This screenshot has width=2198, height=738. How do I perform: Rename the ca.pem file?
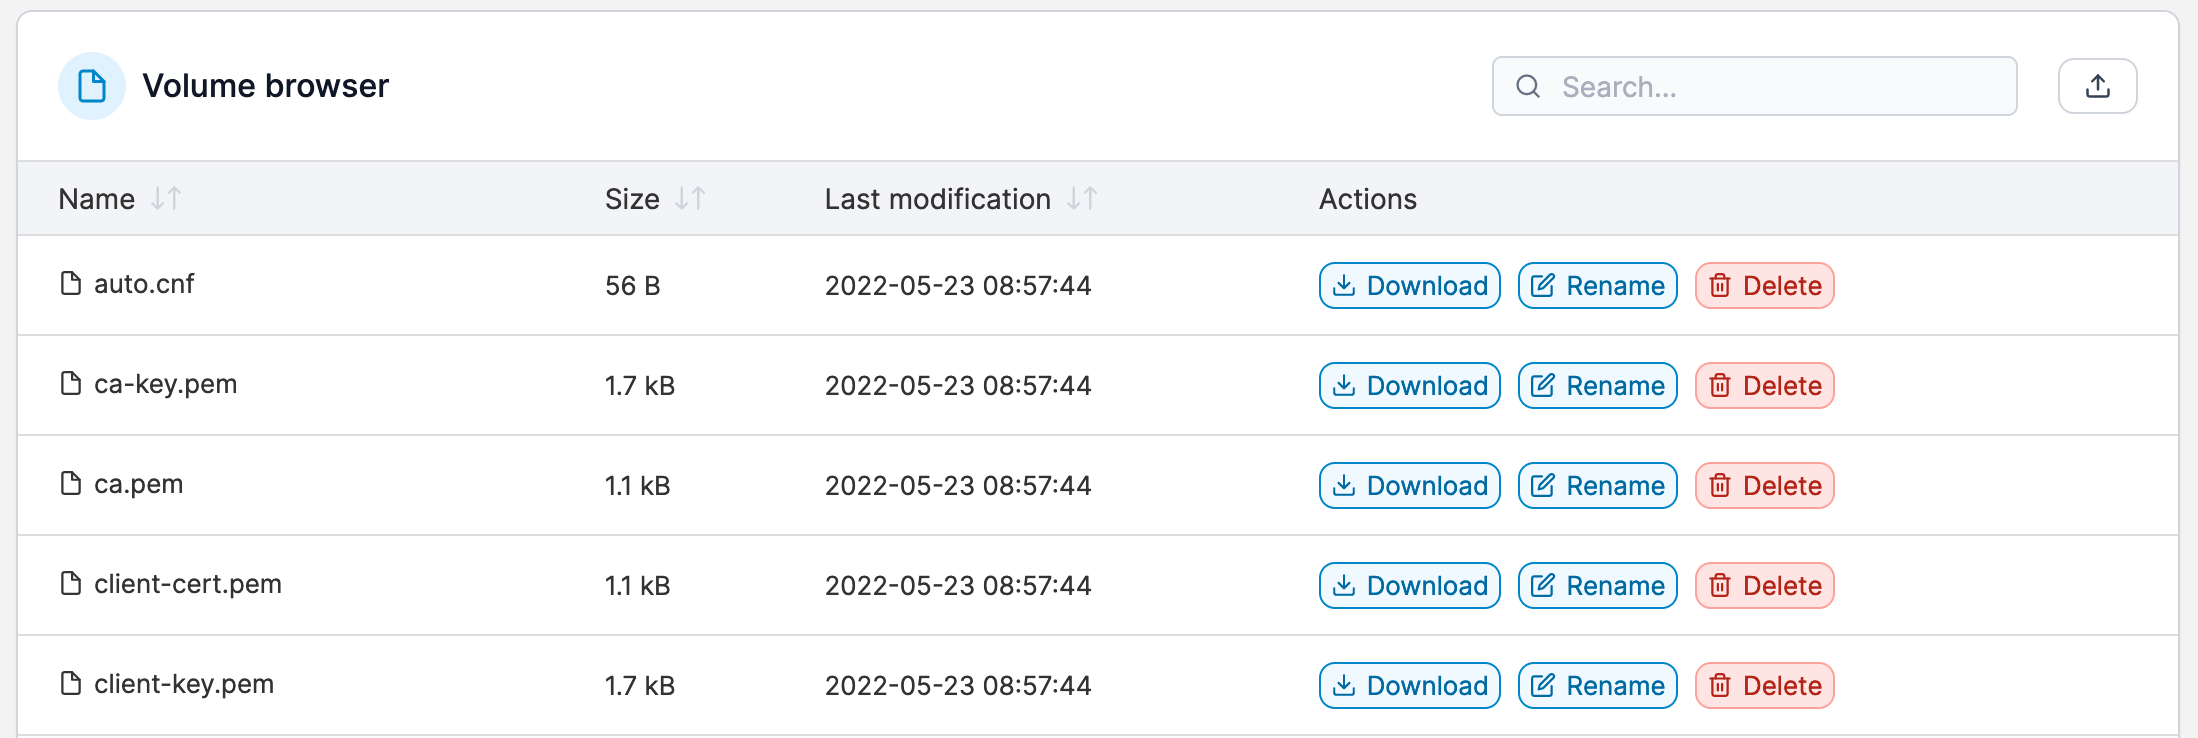[1597, 485]
